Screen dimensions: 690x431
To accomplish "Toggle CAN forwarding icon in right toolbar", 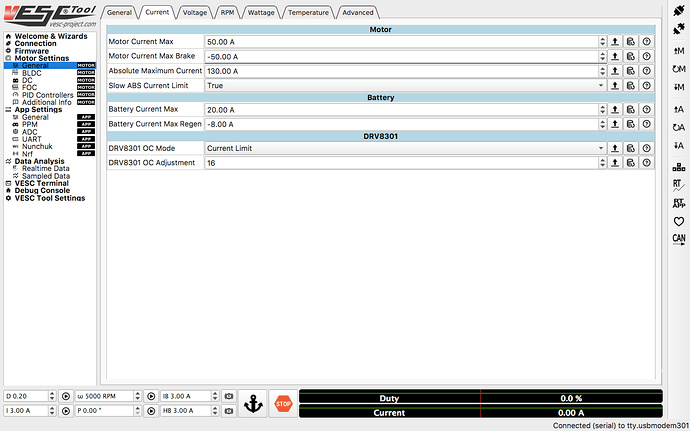I will (678, 239).
